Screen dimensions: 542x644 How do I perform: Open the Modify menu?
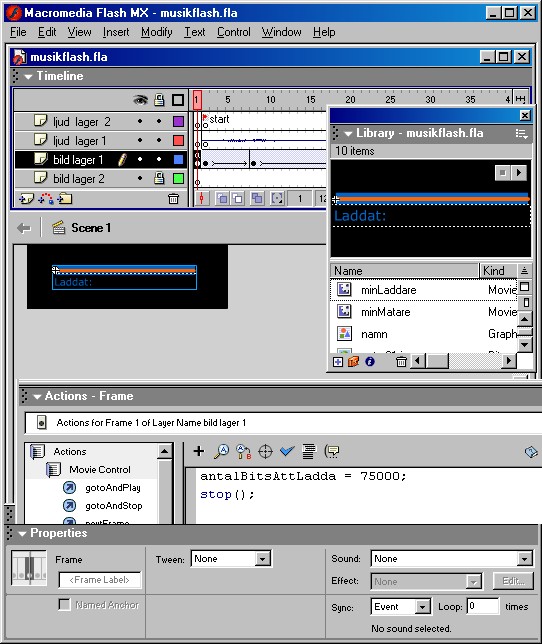point(156,32)
